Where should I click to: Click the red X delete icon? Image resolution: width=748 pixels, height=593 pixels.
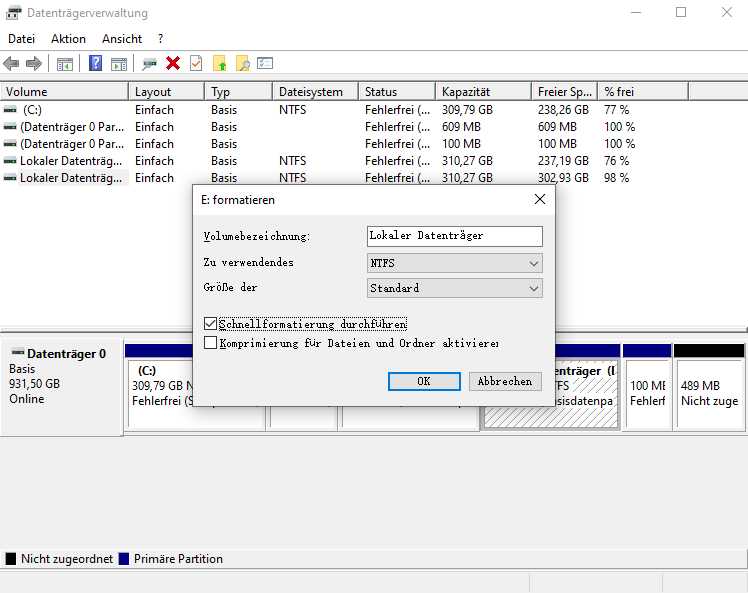coord(173,63)
